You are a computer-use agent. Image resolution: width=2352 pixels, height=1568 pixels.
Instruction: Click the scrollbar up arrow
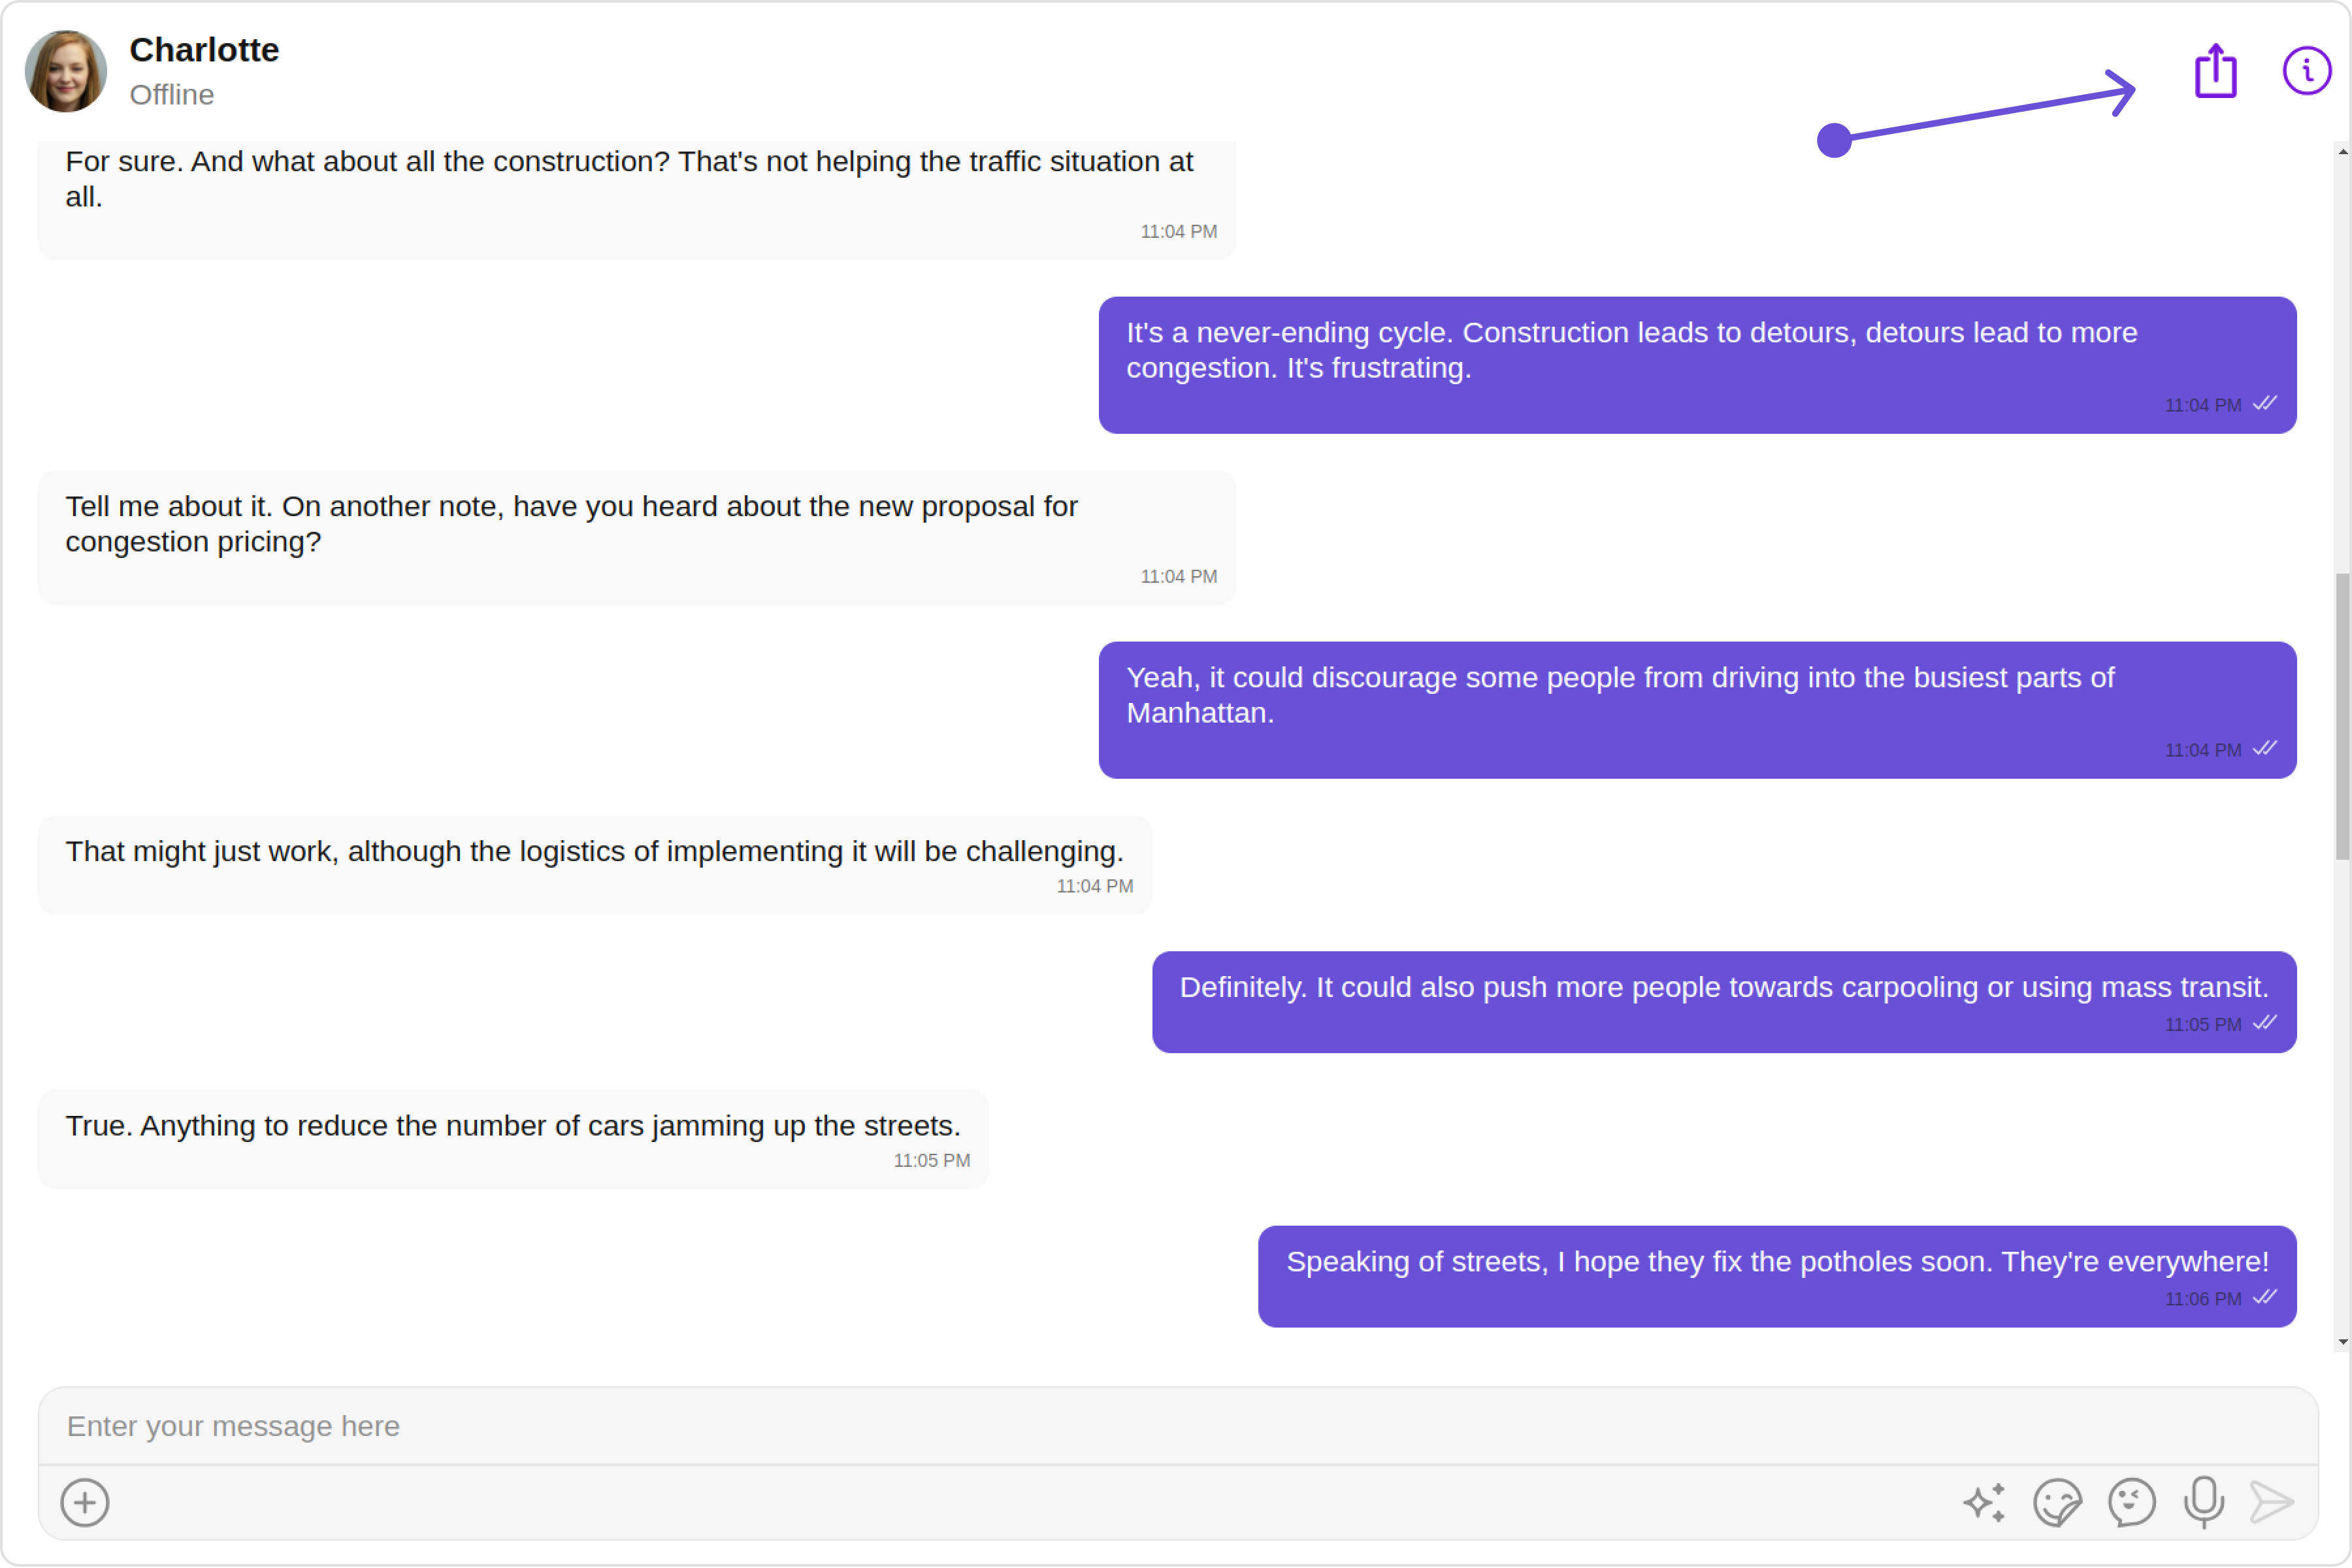coord(2342,152)
